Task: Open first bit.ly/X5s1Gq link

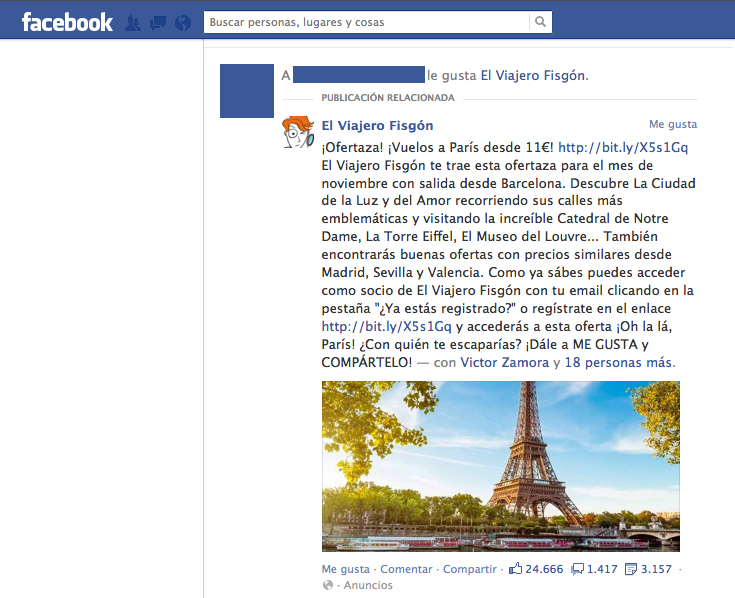Action: [x=623, y=148]
